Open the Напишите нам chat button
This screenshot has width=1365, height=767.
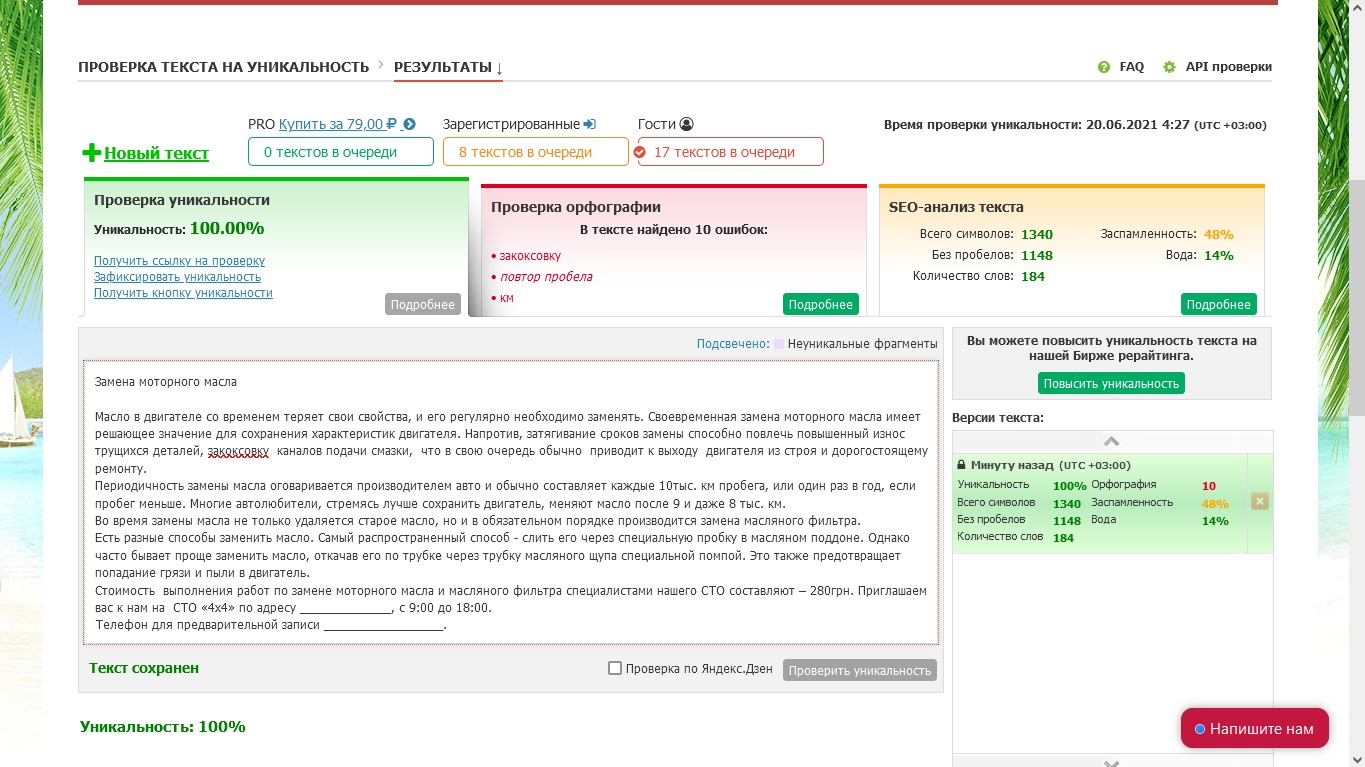pyautogui.click(x=1255, y=729)
